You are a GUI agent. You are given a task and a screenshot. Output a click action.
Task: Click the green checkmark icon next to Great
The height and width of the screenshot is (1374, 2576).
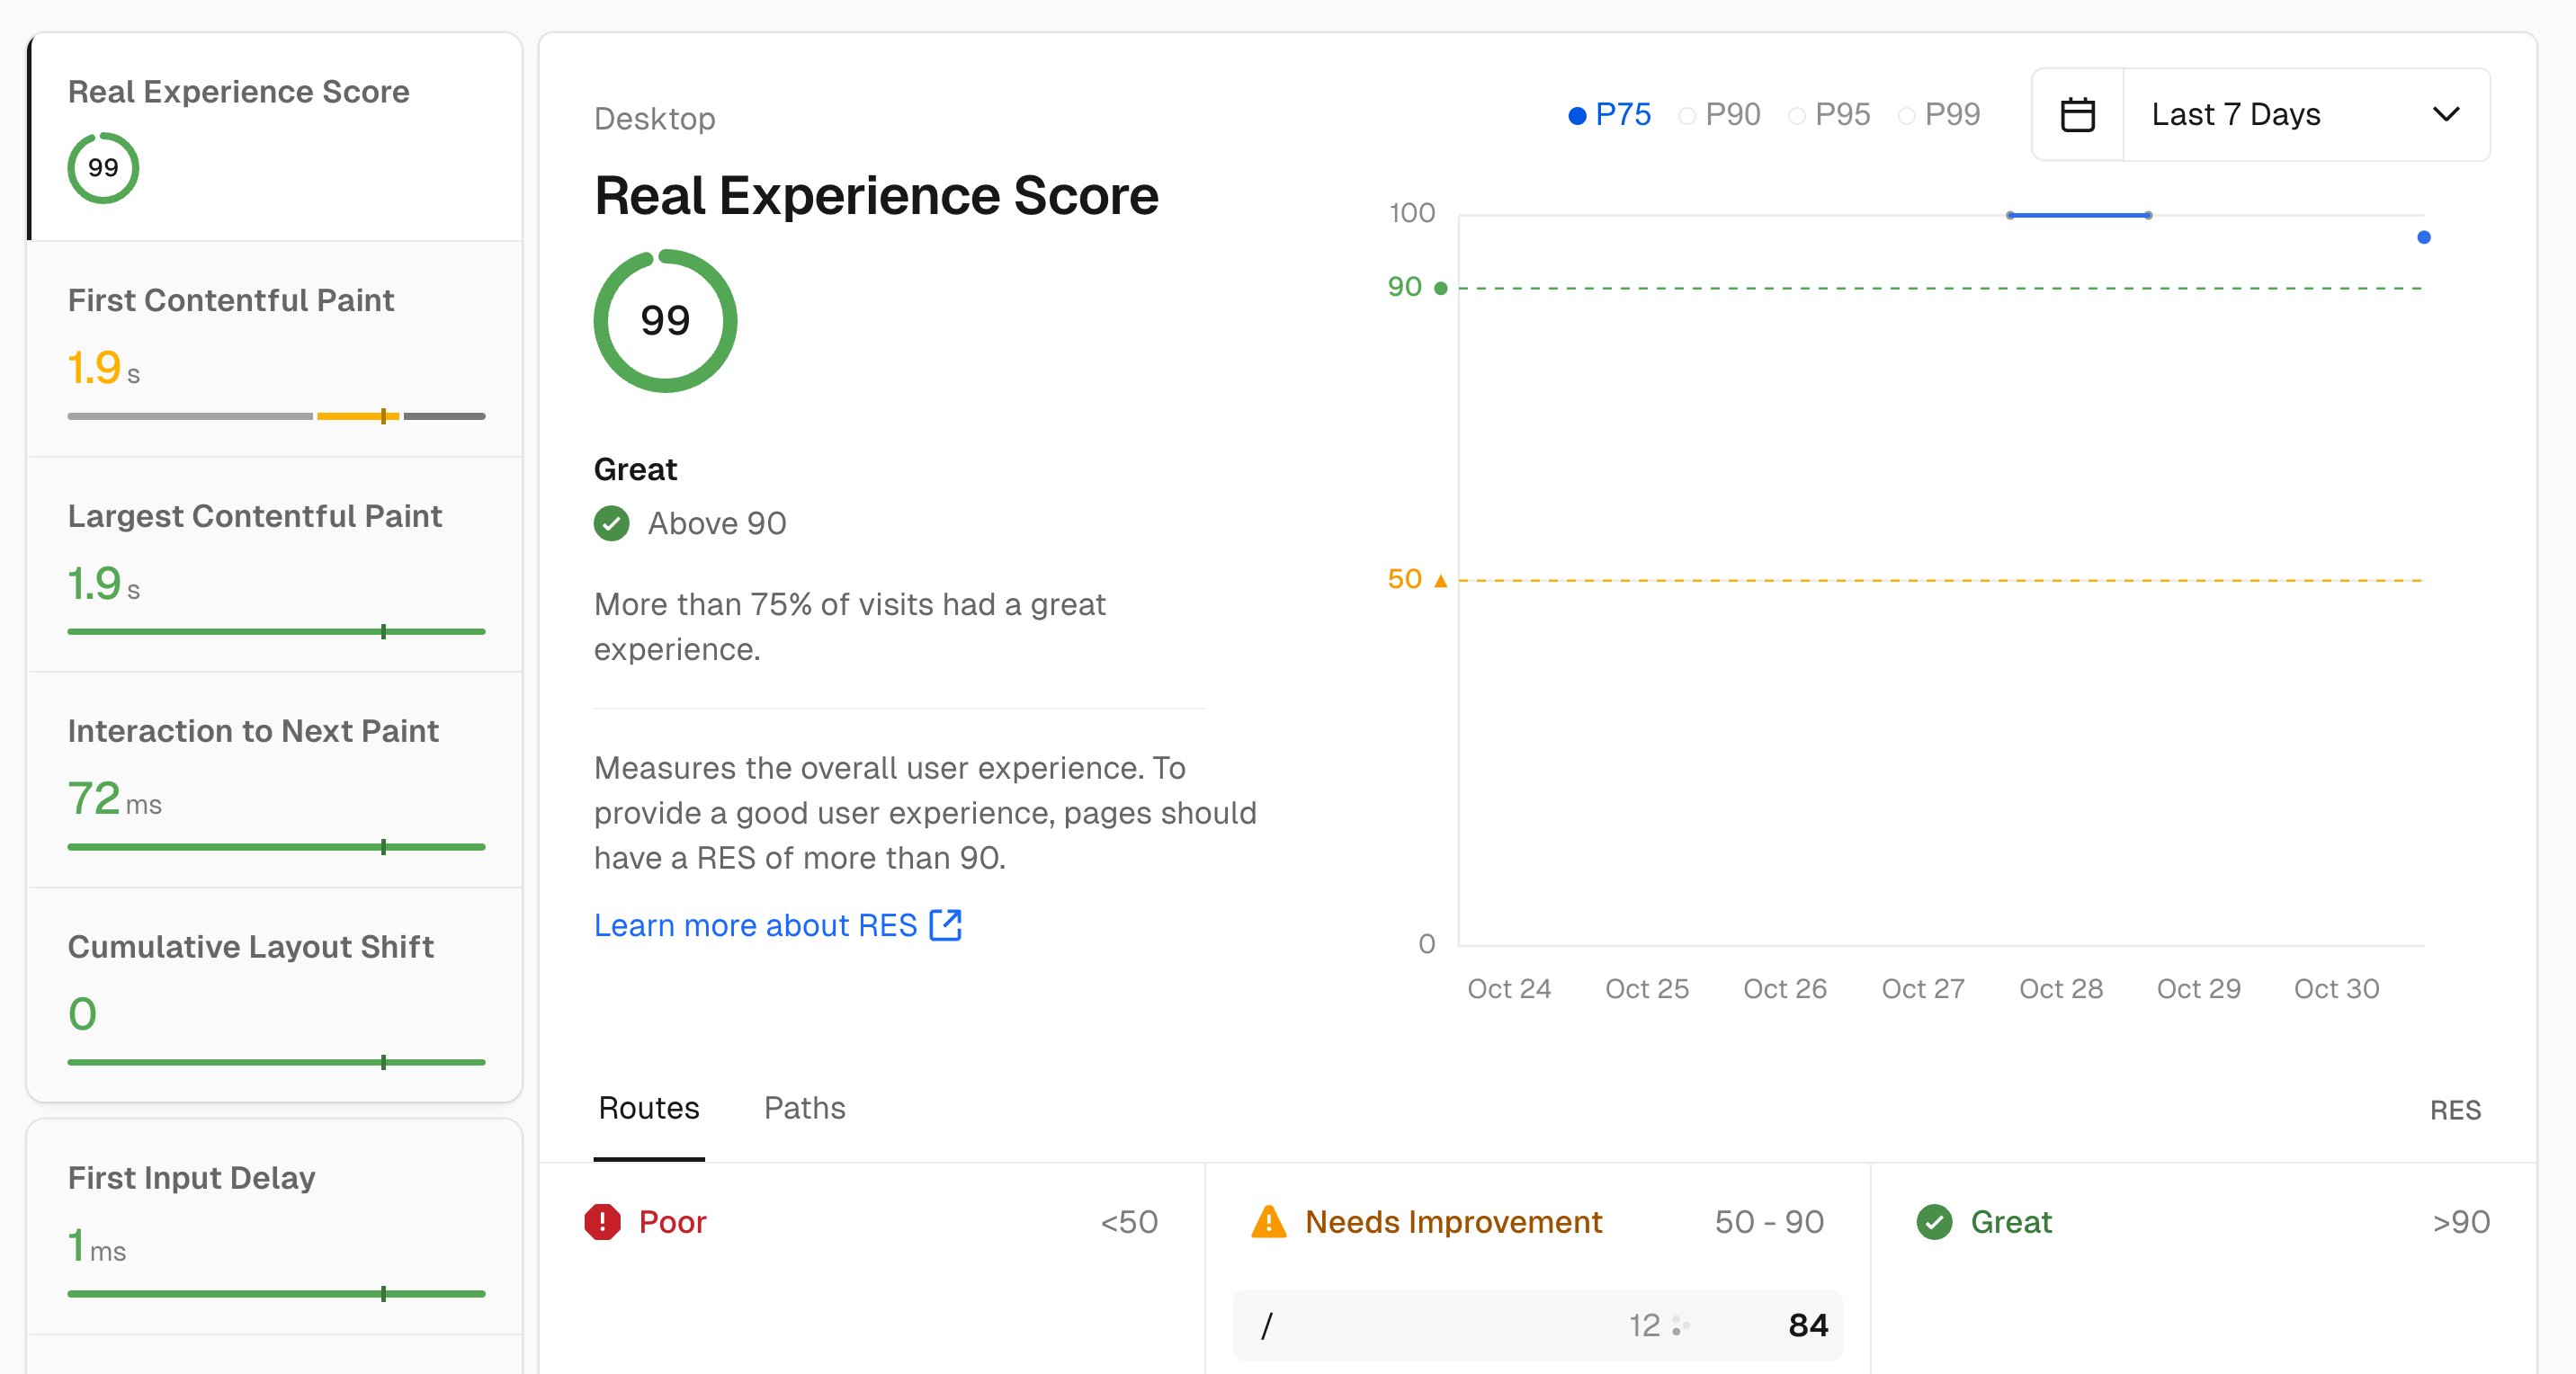tap(612, 522)
